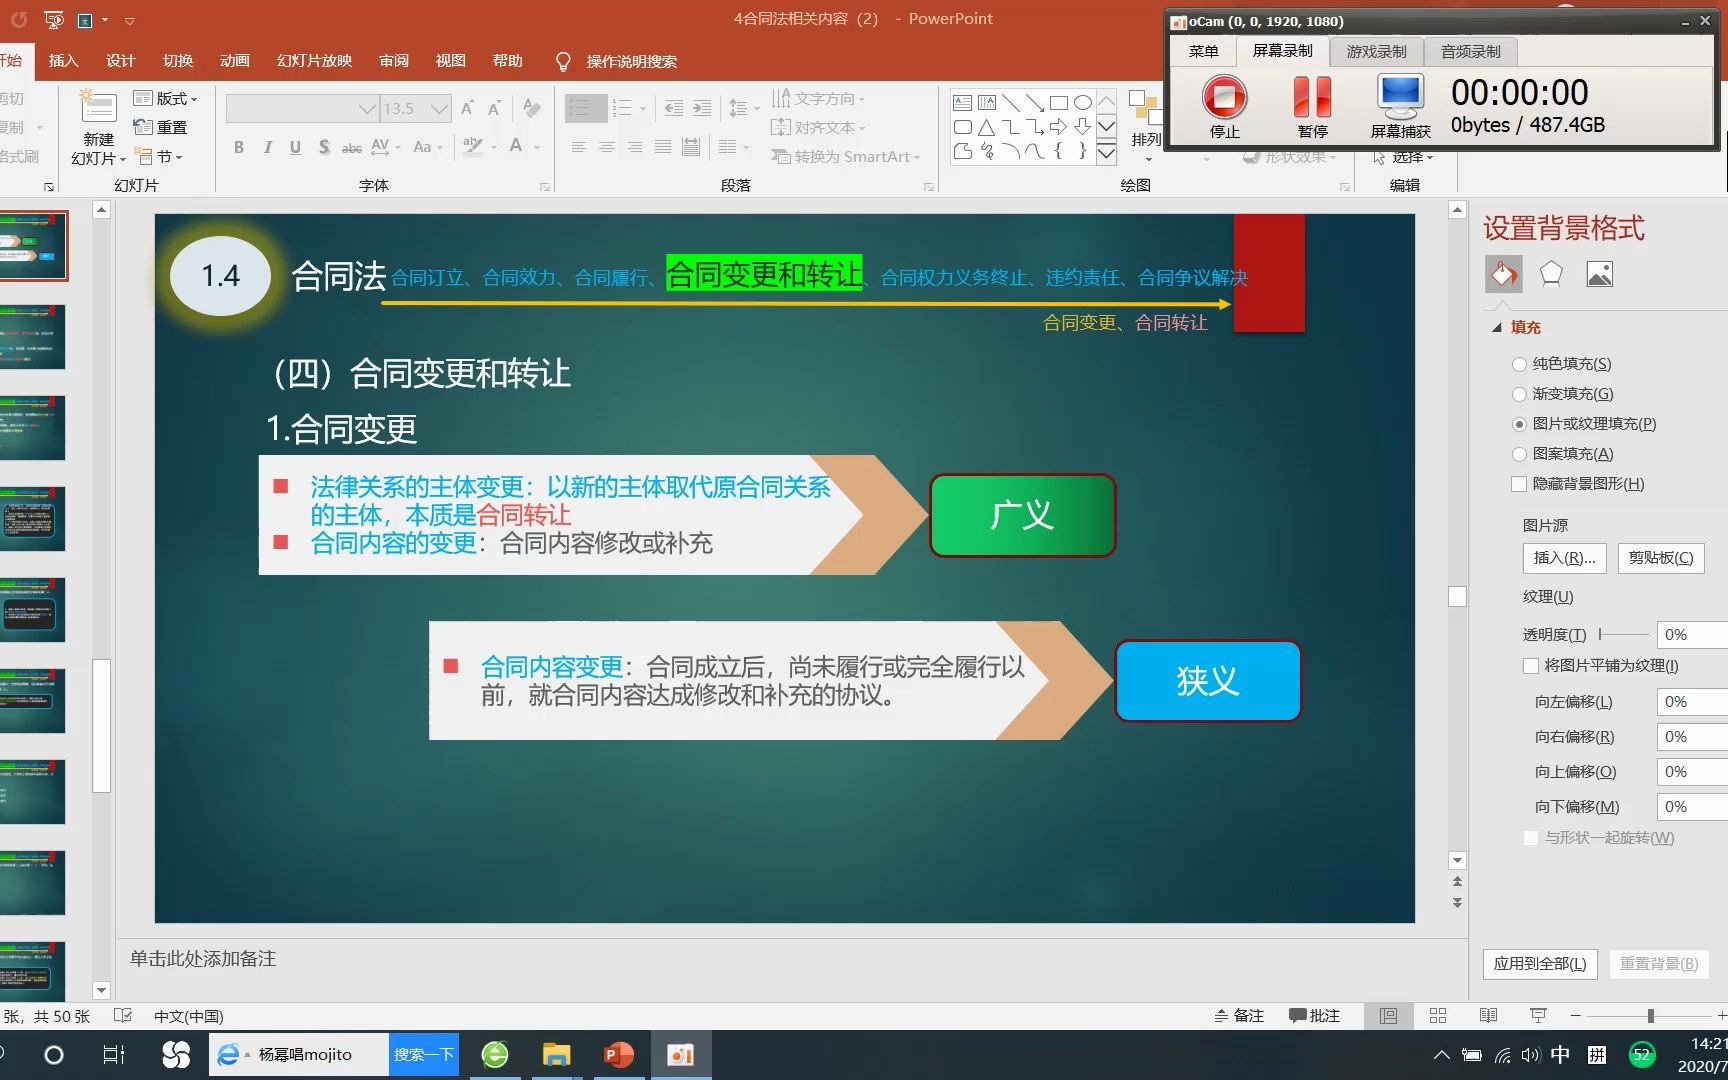This screenshot has width=1728, height=1080.
Task: Click Apply to All button
Action: 1540,964
